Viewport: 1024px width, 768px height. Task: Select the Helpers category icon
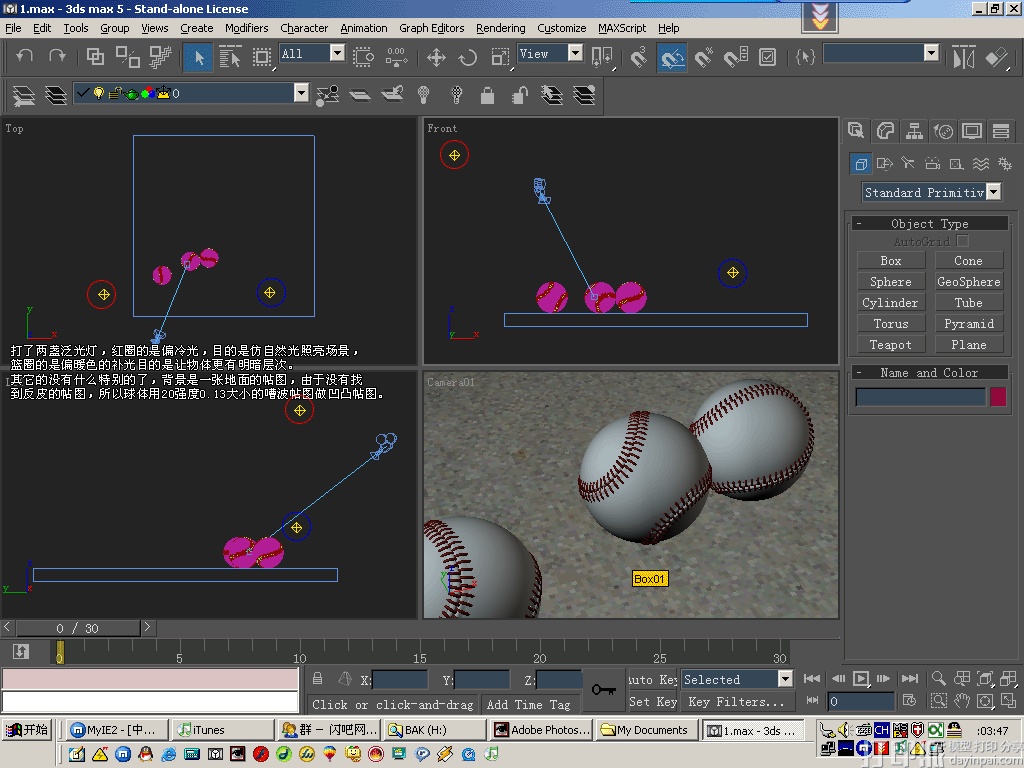click(x=957, y=163)
